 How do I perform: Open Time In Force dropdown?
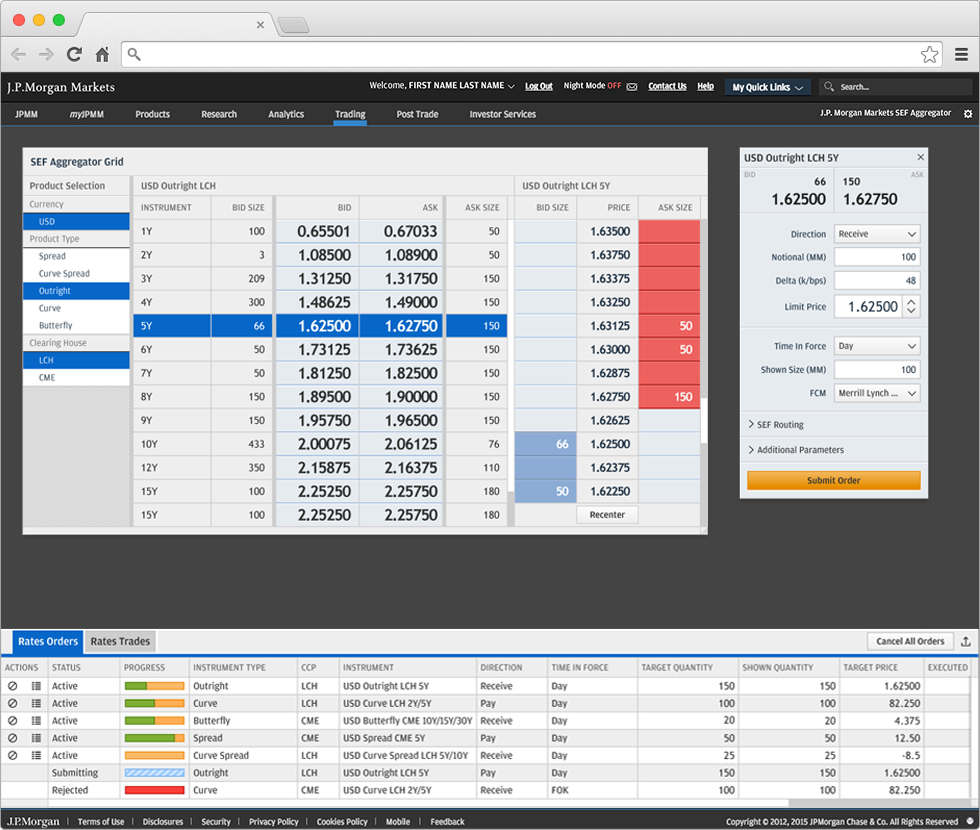pos(877,346)
